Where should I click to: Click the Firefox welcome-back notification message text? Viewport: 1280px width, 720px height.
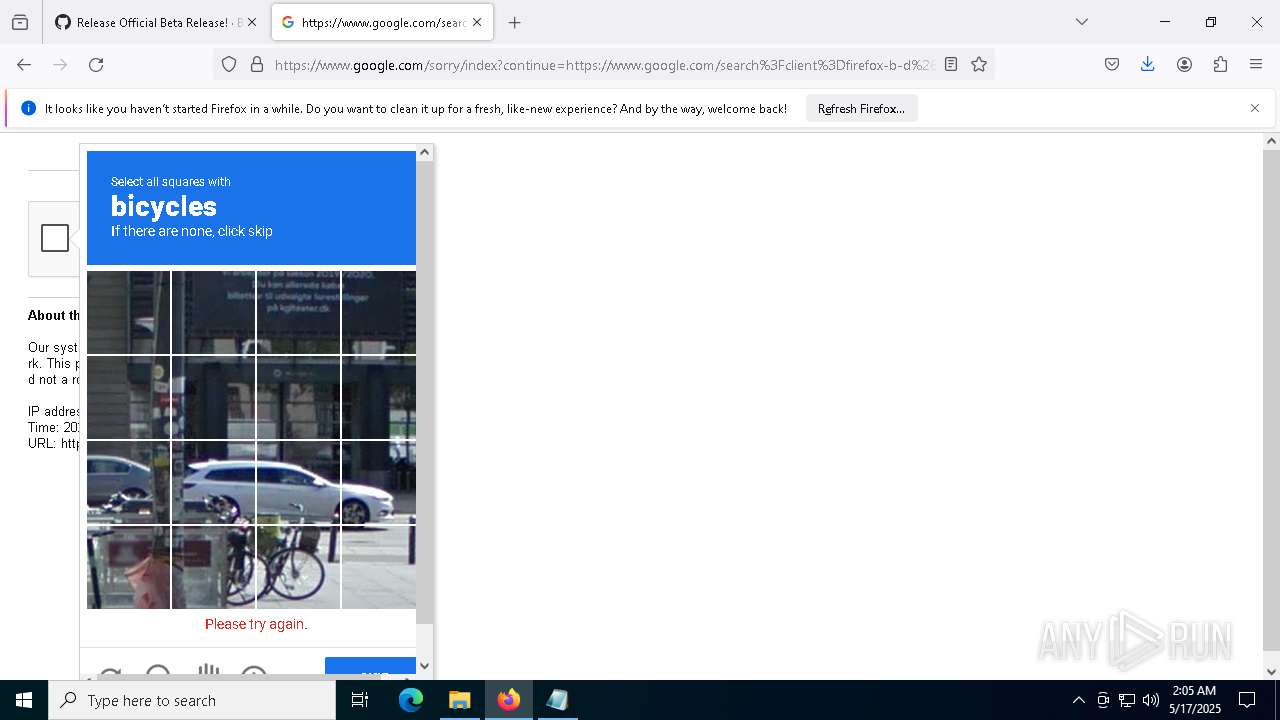point(416,108)
